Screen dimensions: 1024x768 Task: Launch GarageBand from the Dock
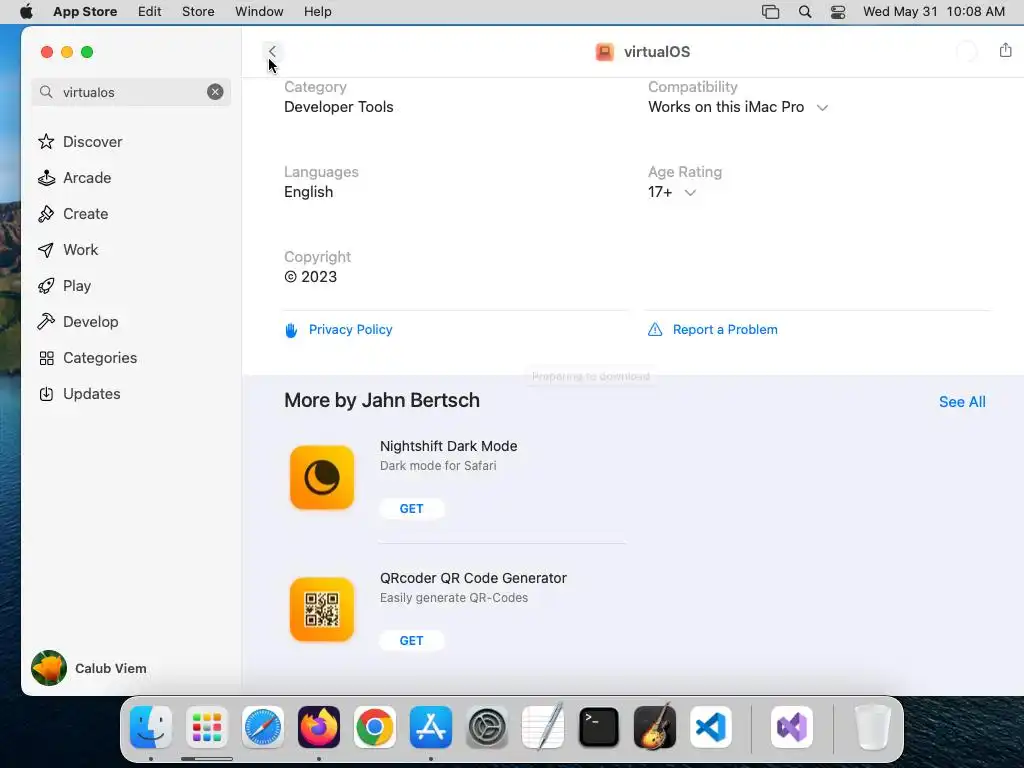tap(655, 727)
